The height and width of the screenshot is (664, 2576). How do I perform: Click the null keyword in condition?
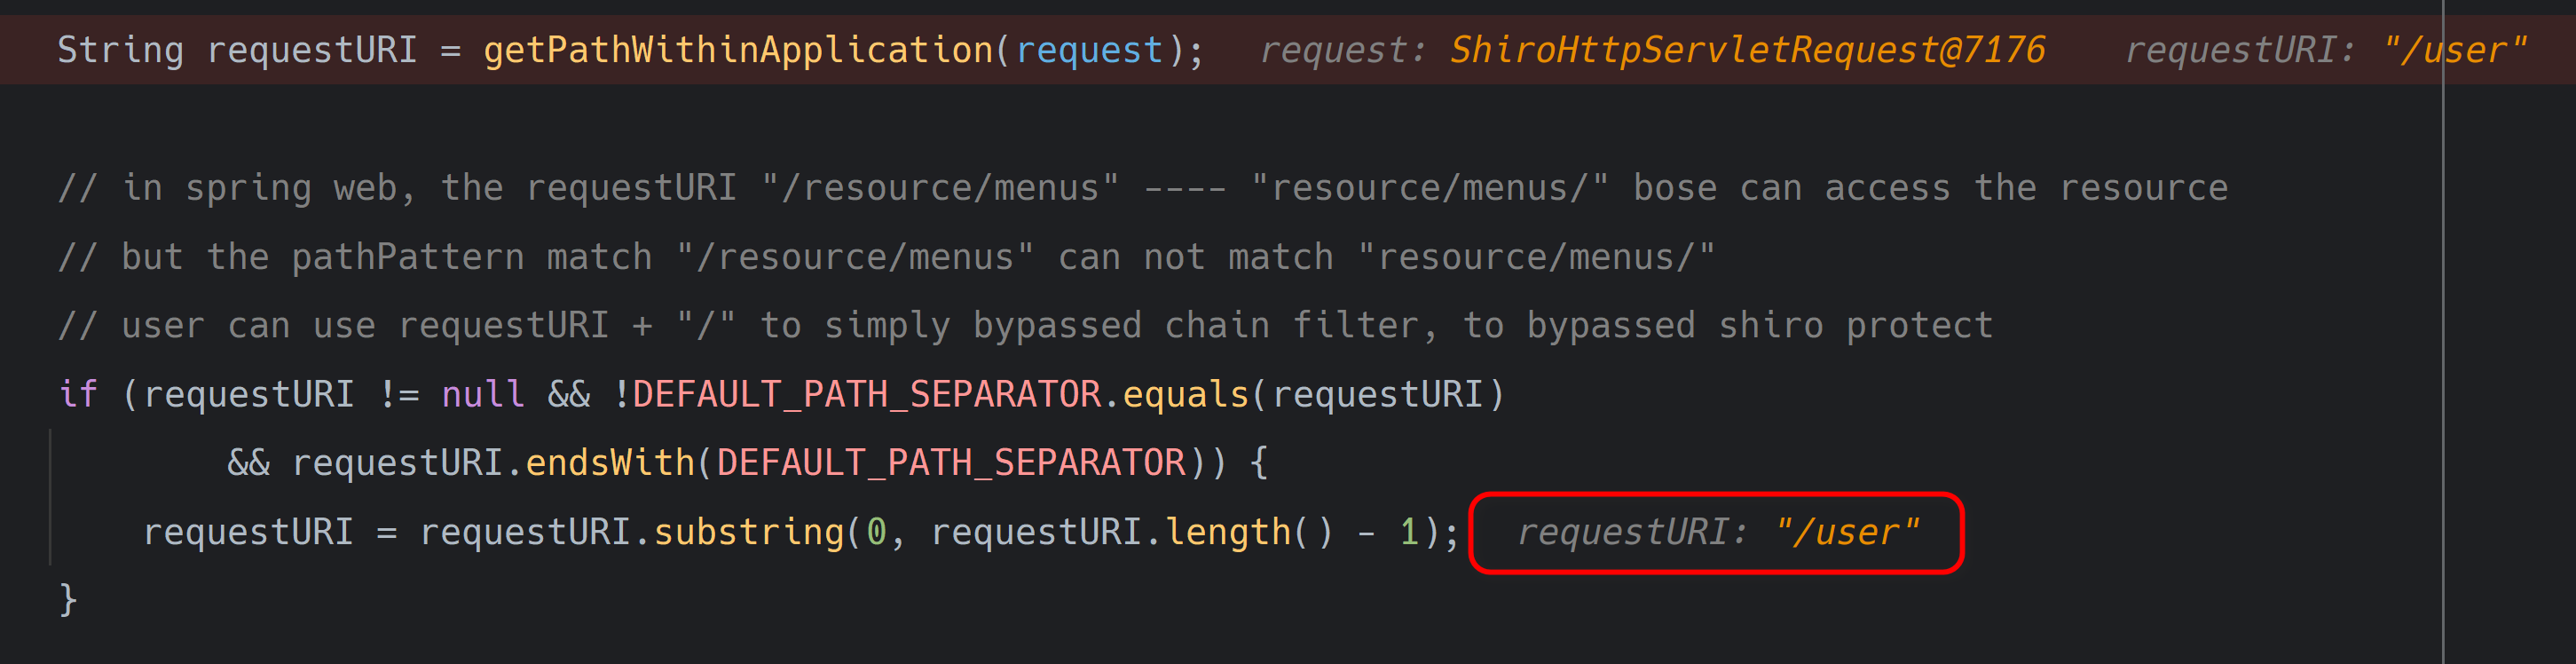click(x=483, y=394)
